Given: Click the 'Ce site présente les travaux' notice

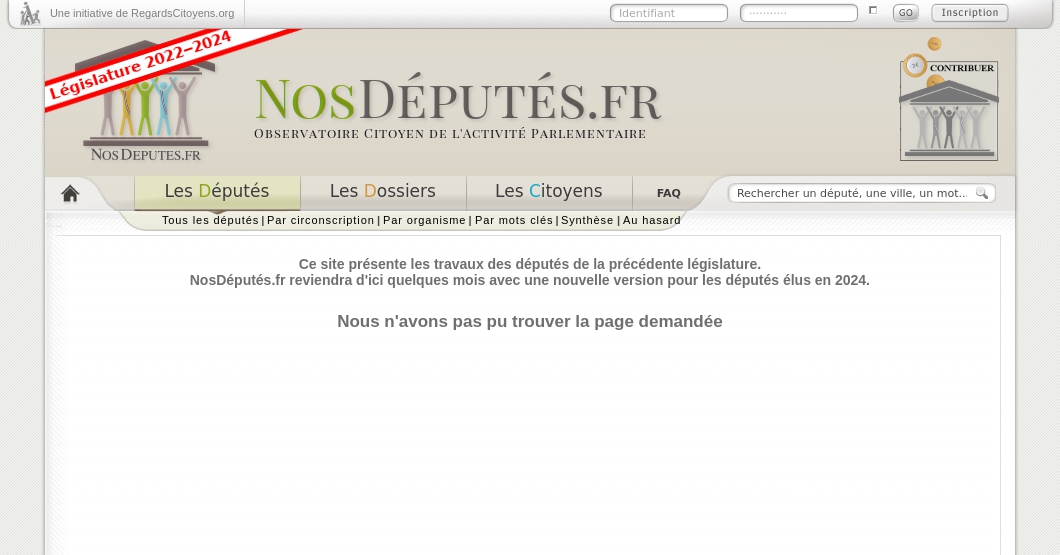Looking at the screenshot, I should click(530, 272).
